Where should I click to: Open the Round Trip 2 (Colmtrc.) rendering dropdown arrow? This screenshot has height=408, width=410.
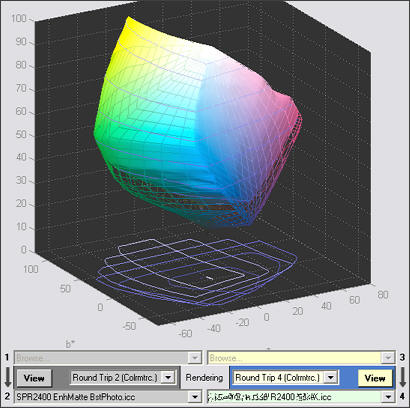168,378
